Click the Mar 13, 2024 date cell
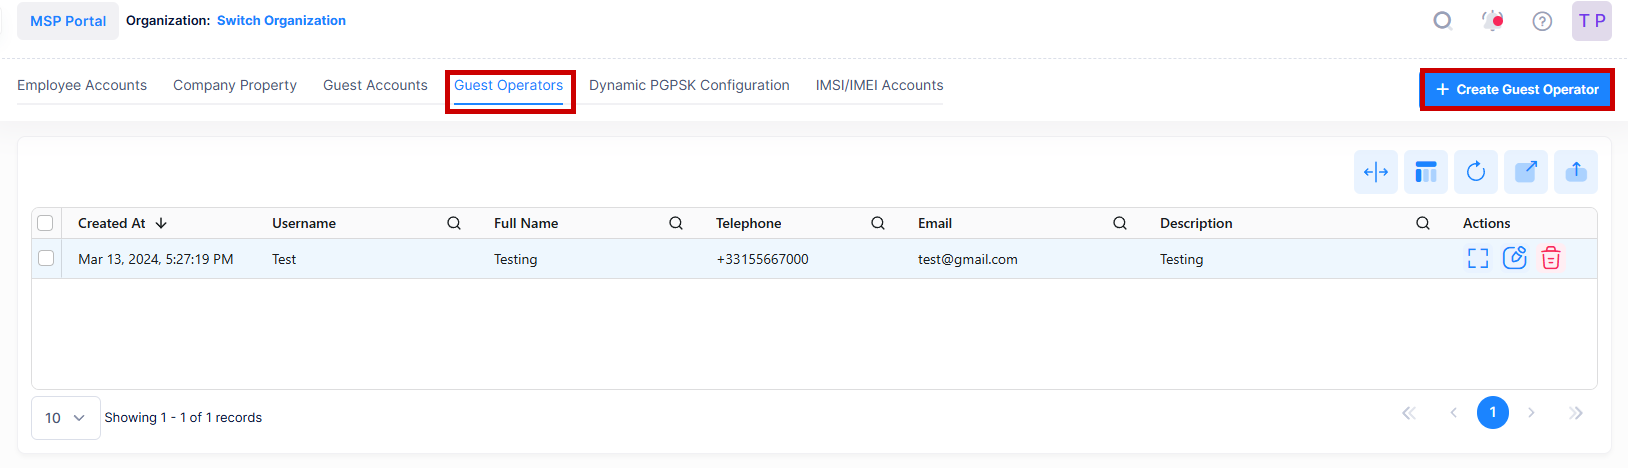The width and height of the screenshot is (1628, 468). (x=156, y=259)
